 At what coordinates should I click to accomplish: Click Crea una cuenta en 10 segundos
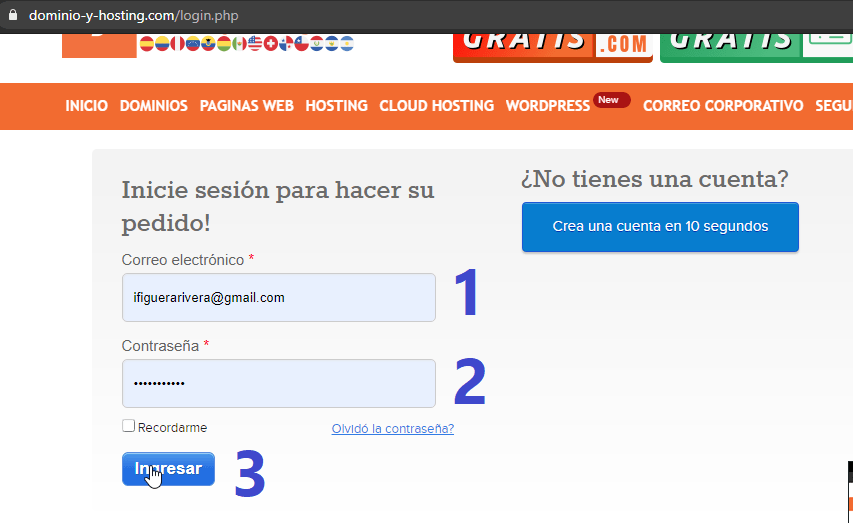click(660, 227)
